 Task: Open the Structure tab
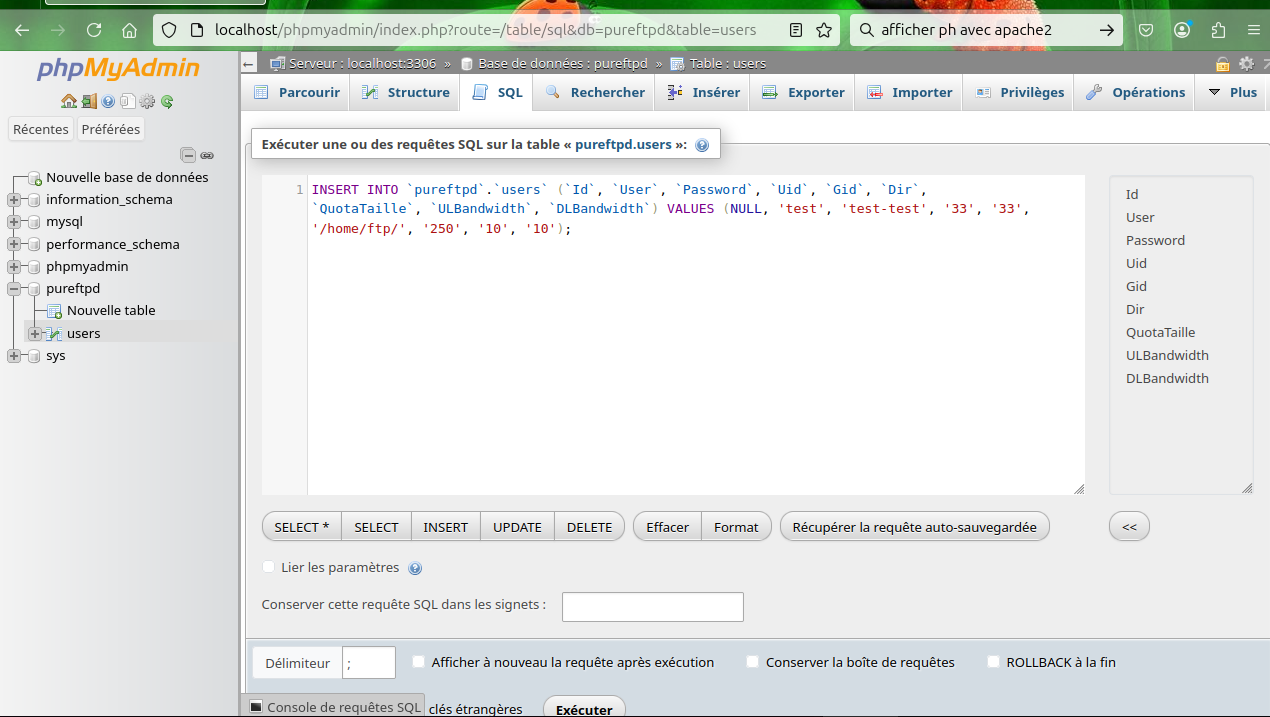click(x=405, y=93)
